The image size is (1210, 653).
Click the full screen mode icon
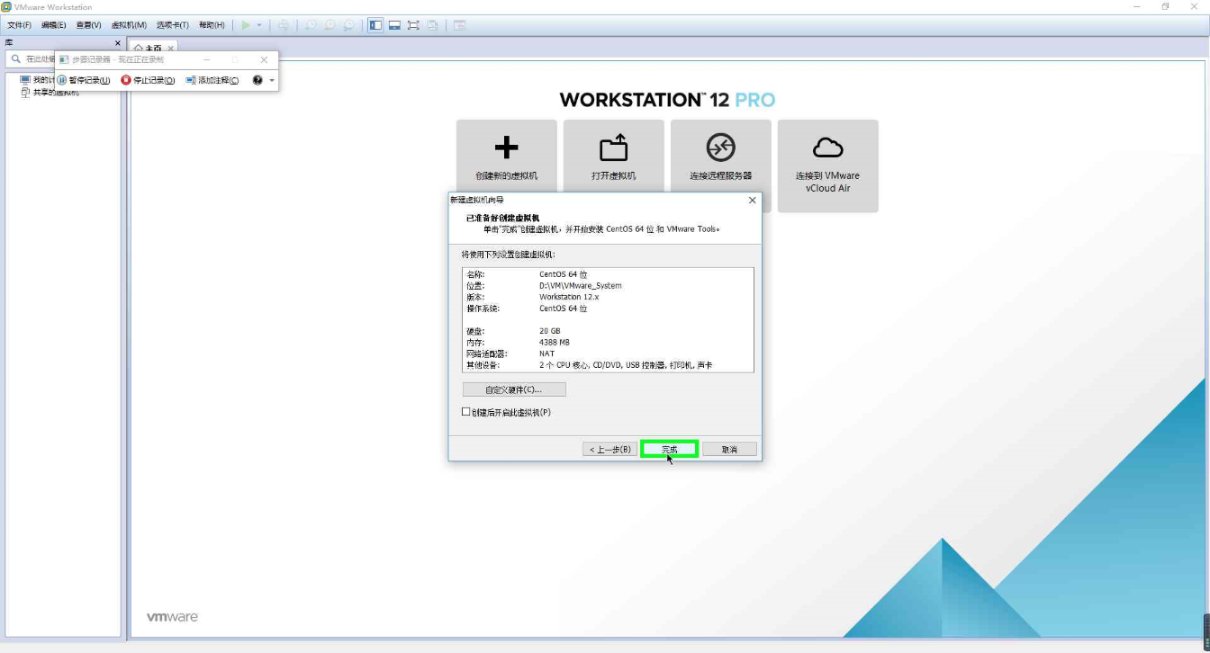pyautogui.click(x=413, y=24)
